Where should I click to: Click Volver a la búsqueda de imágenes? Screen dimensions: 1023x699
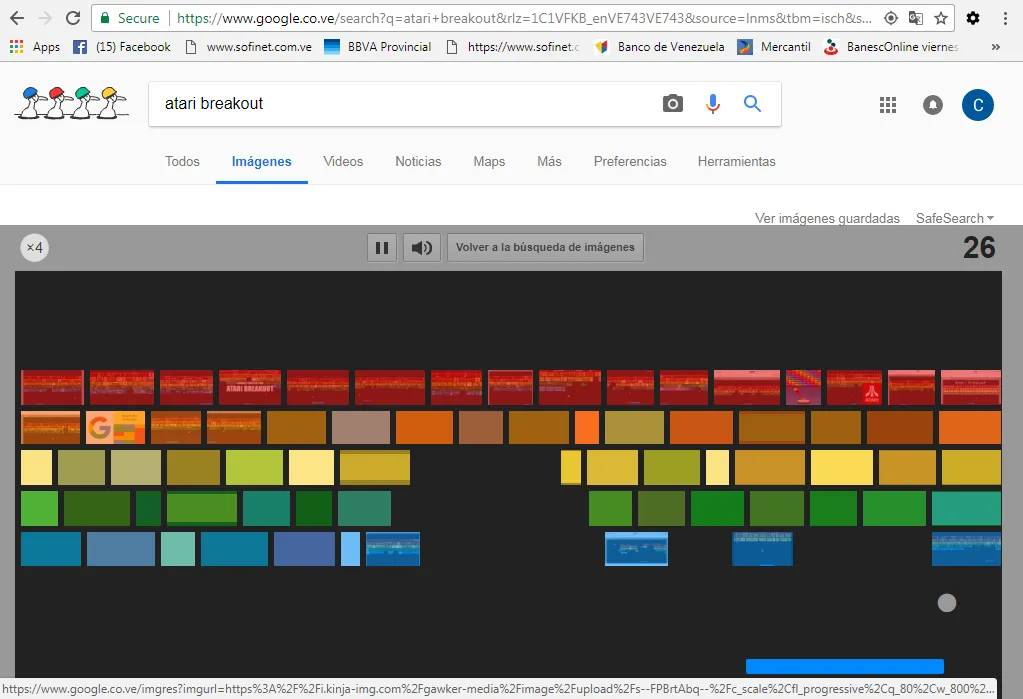click(545, 247)
